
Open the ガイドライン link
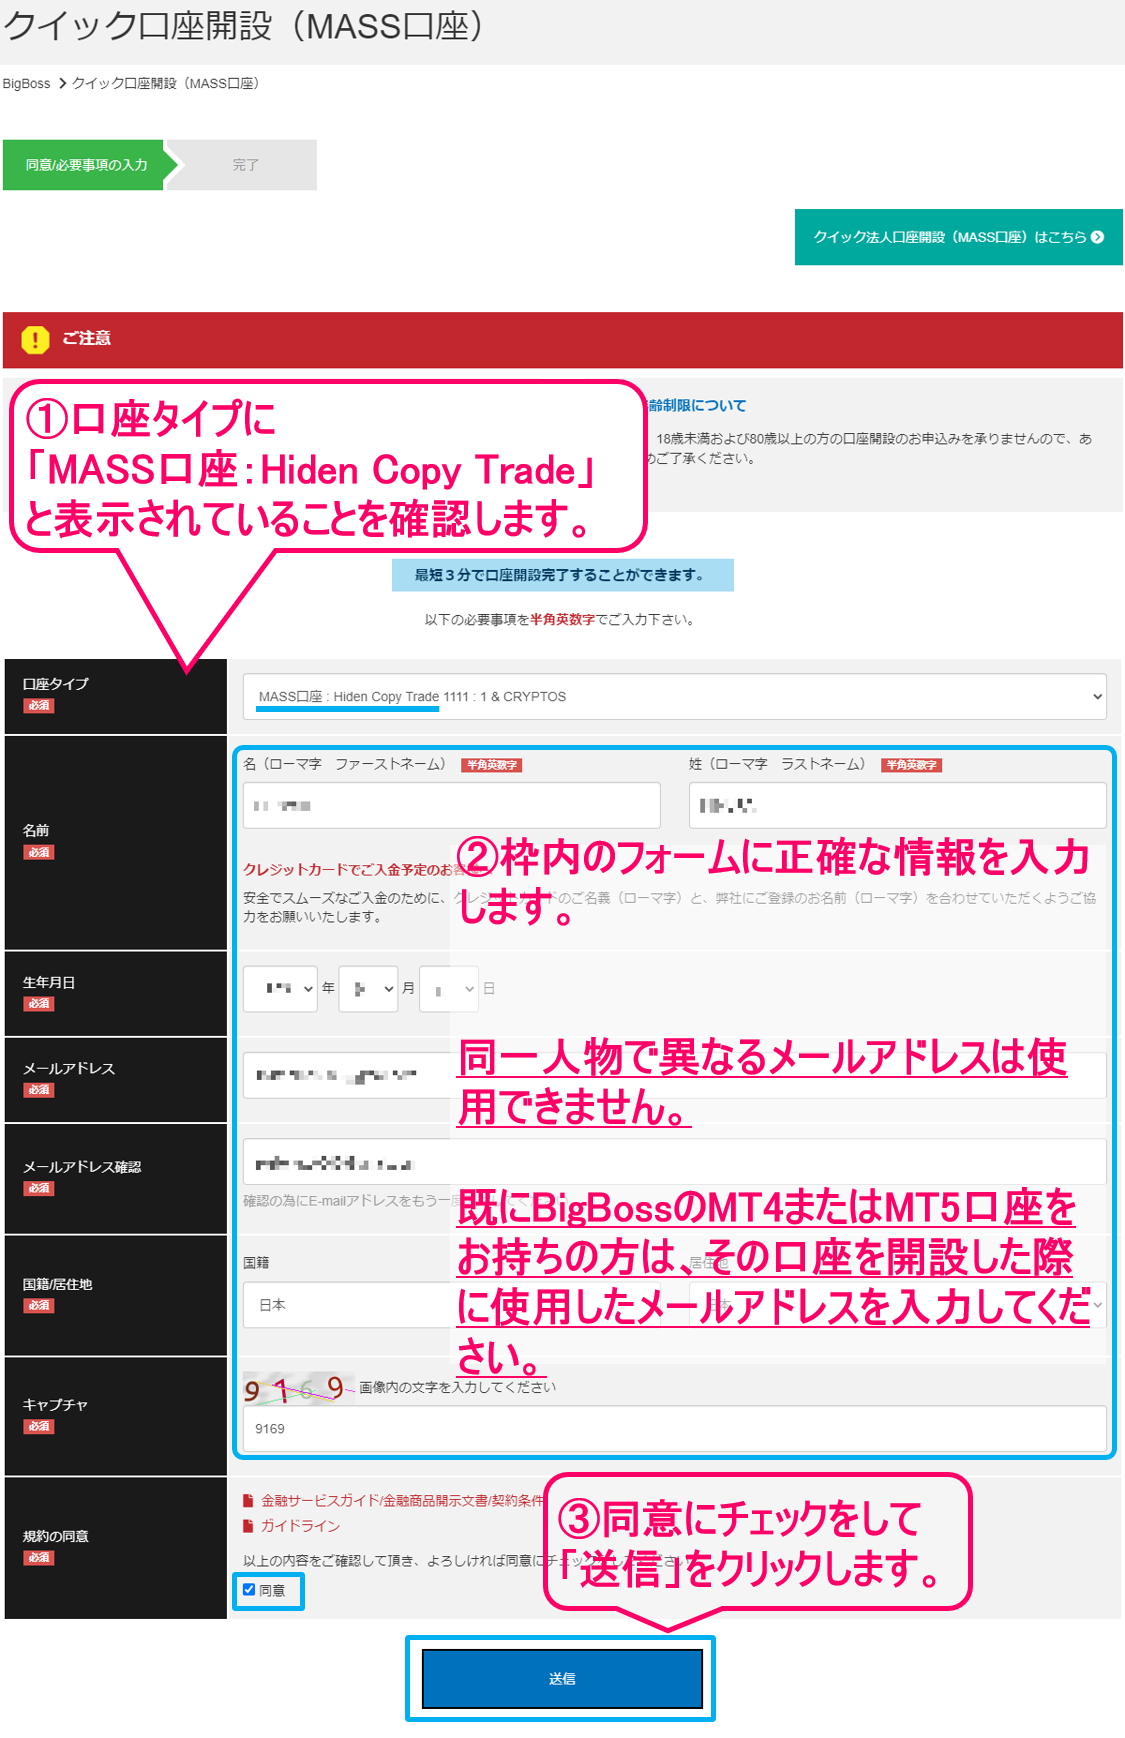click(x=300, y=1526)
